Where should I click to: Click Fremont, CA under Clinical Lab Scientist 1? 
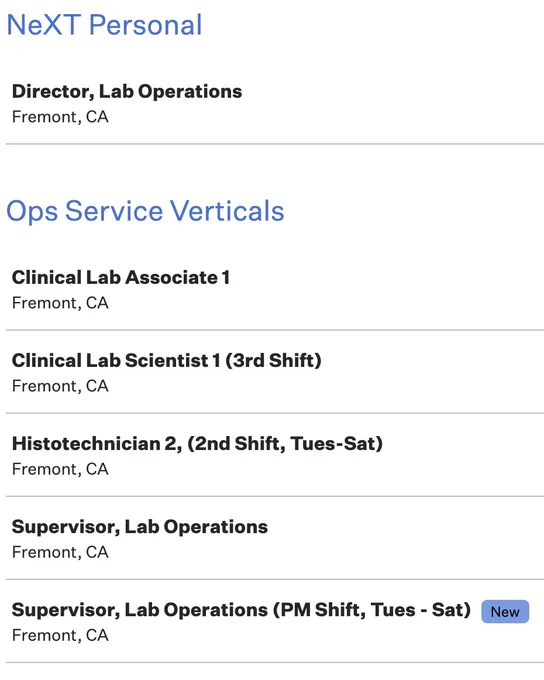click(x=60, y=386)
